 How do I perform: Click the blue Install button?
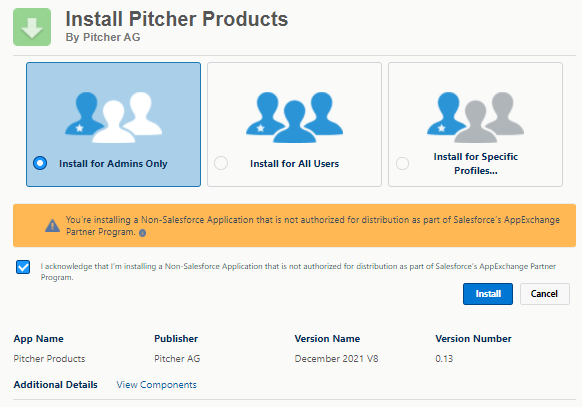[x=488, y=294]
